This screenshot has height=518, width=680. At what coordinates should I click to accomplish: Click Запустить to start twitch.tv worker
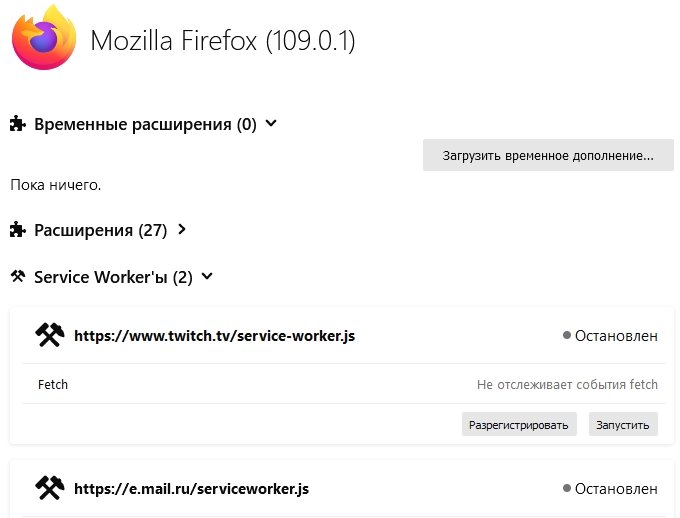pos(623,424)
